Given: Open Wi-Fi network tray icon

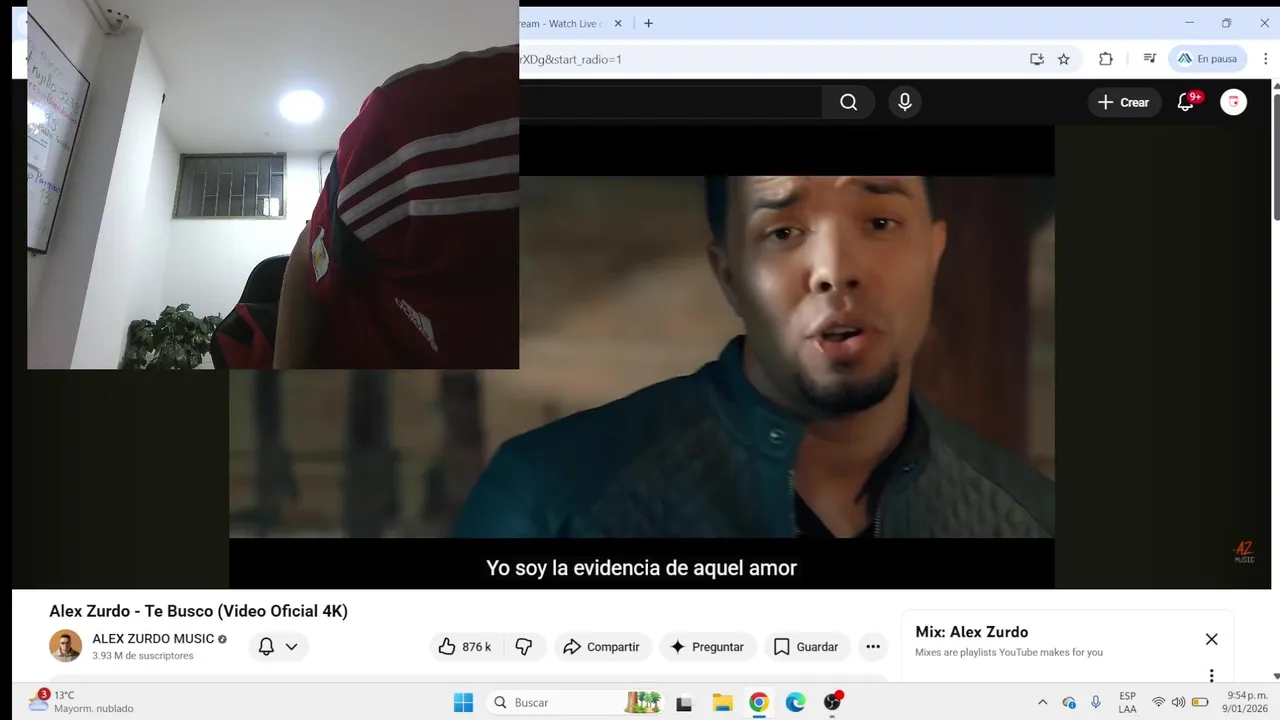Looking at the screenshot, I should [x=1158, y=703].
